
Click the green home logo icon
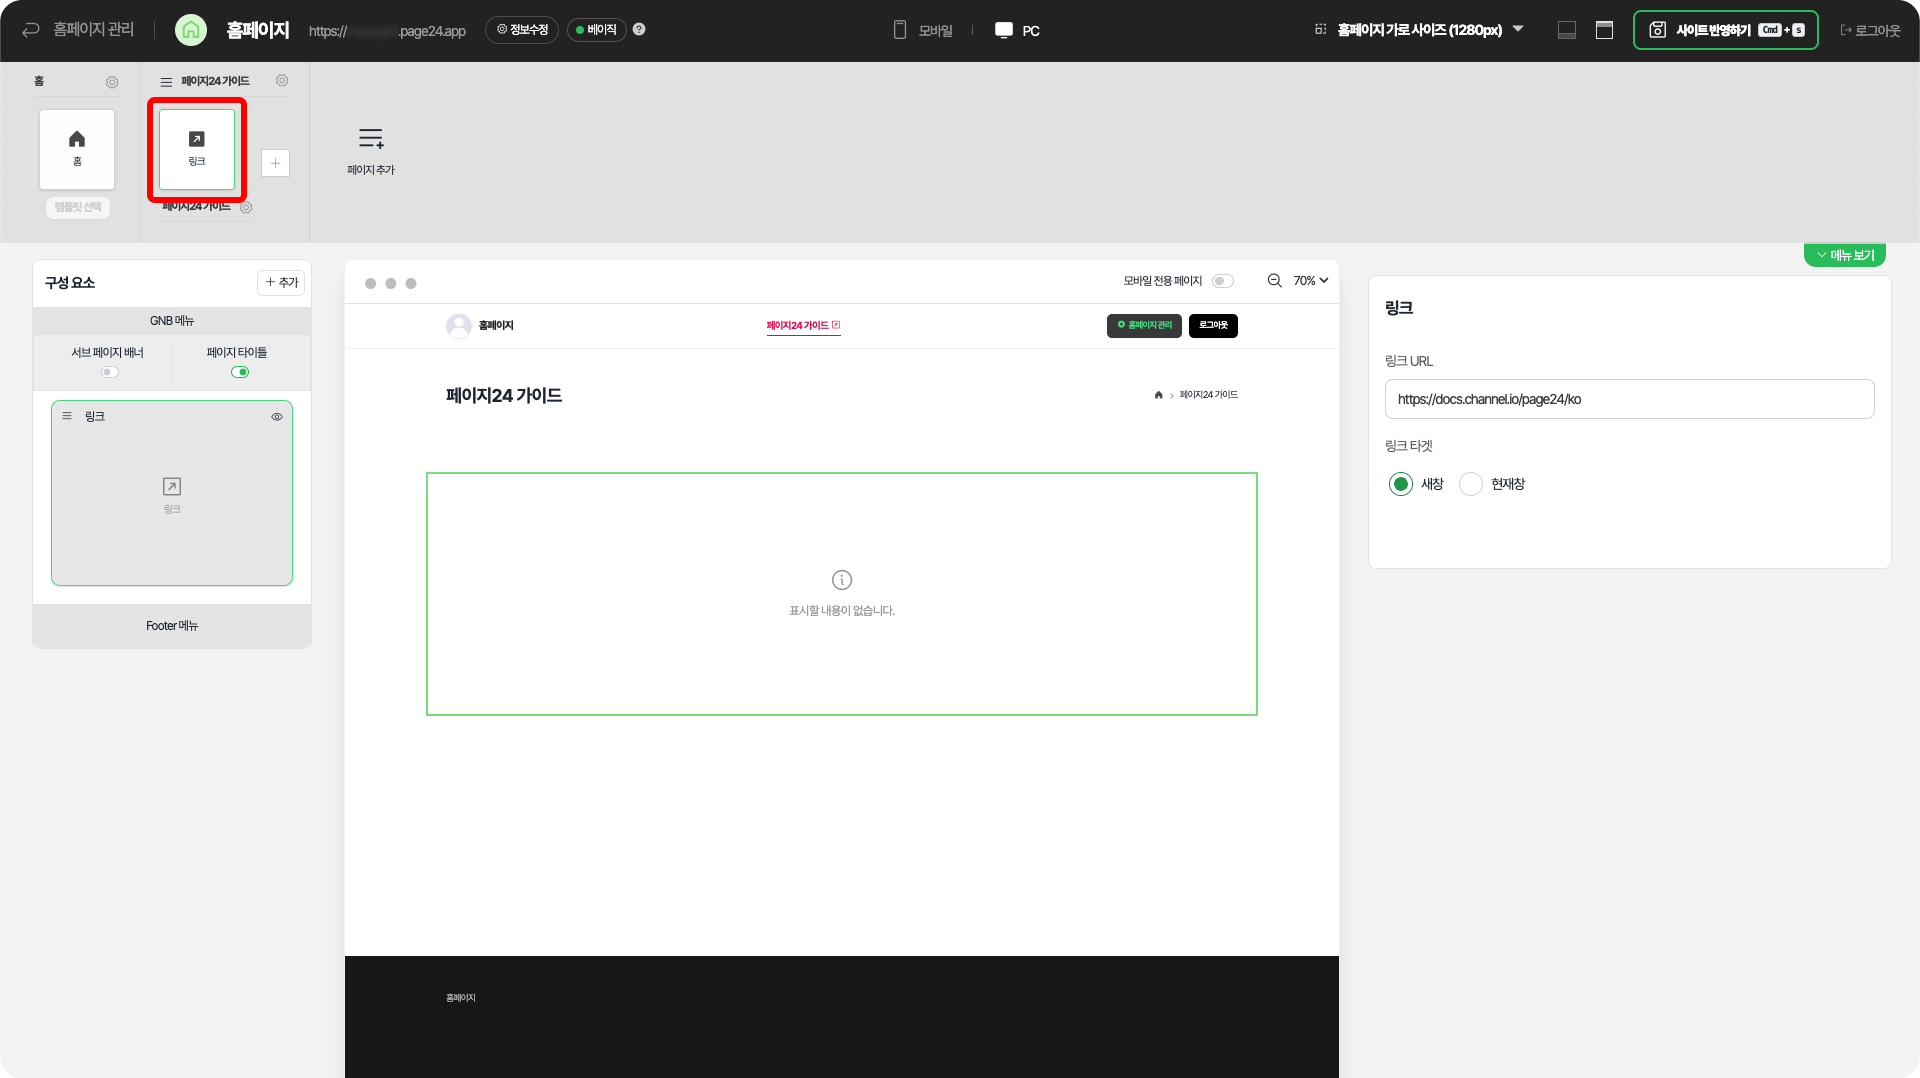tap(190, 30)
